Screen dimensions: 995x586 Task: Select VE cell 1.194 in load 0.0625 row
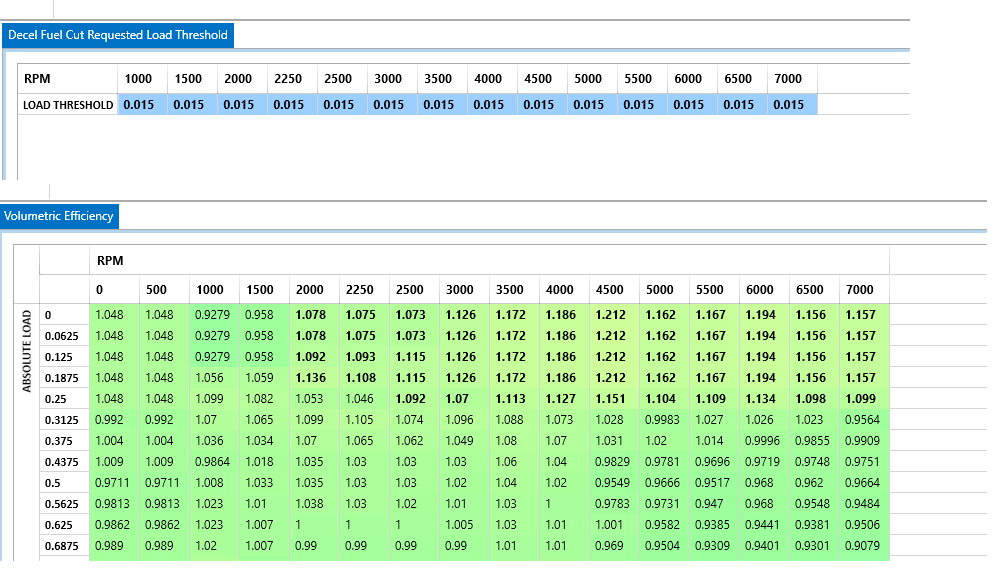point(764,336)
